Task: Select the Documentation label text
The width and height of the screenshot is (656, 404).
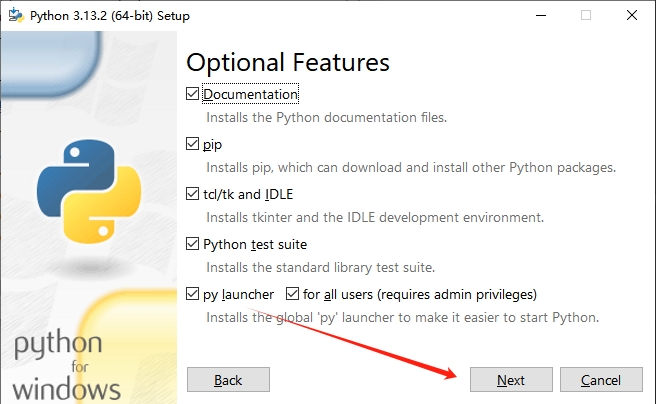Action: [x=250, y=94]
